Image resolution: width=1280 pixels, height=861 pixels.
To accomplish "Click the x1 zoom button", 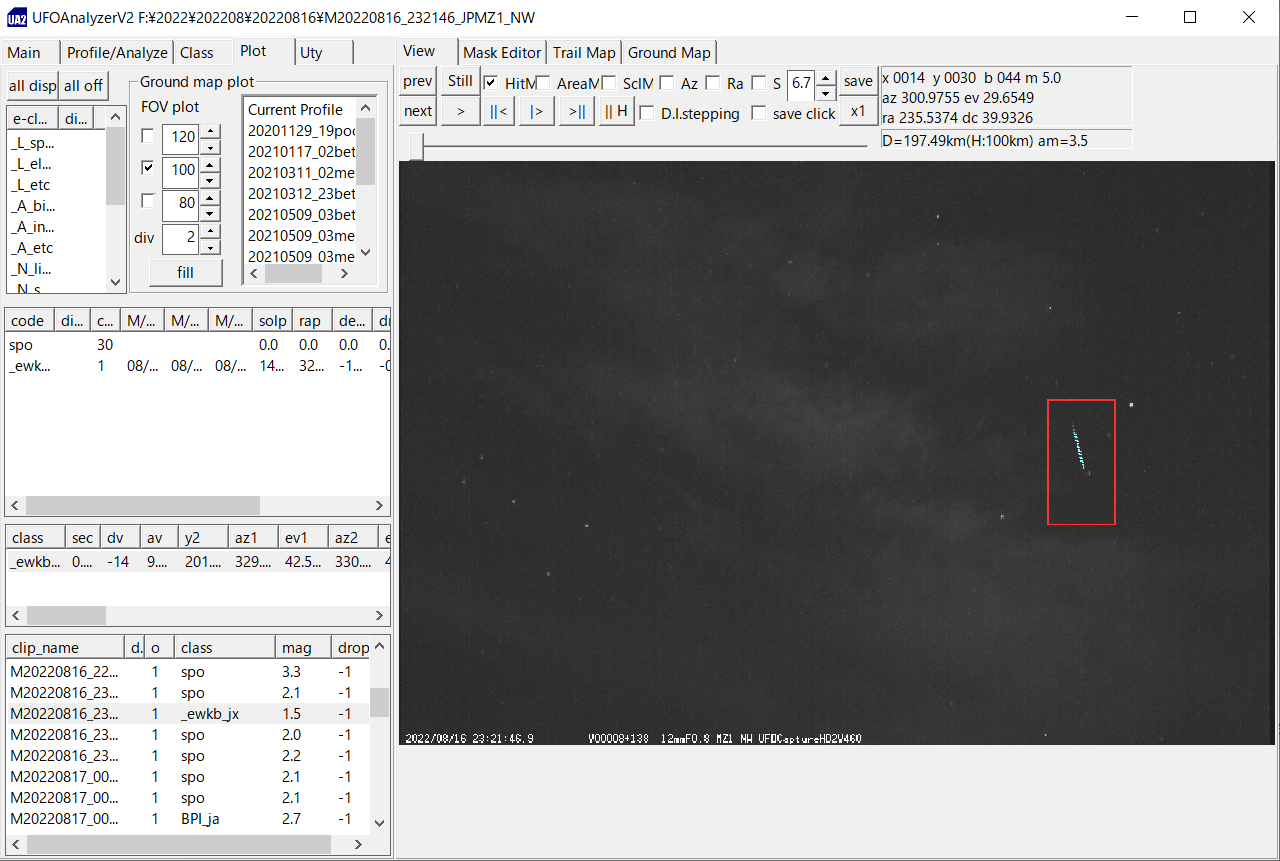I will tap(857, 111).
